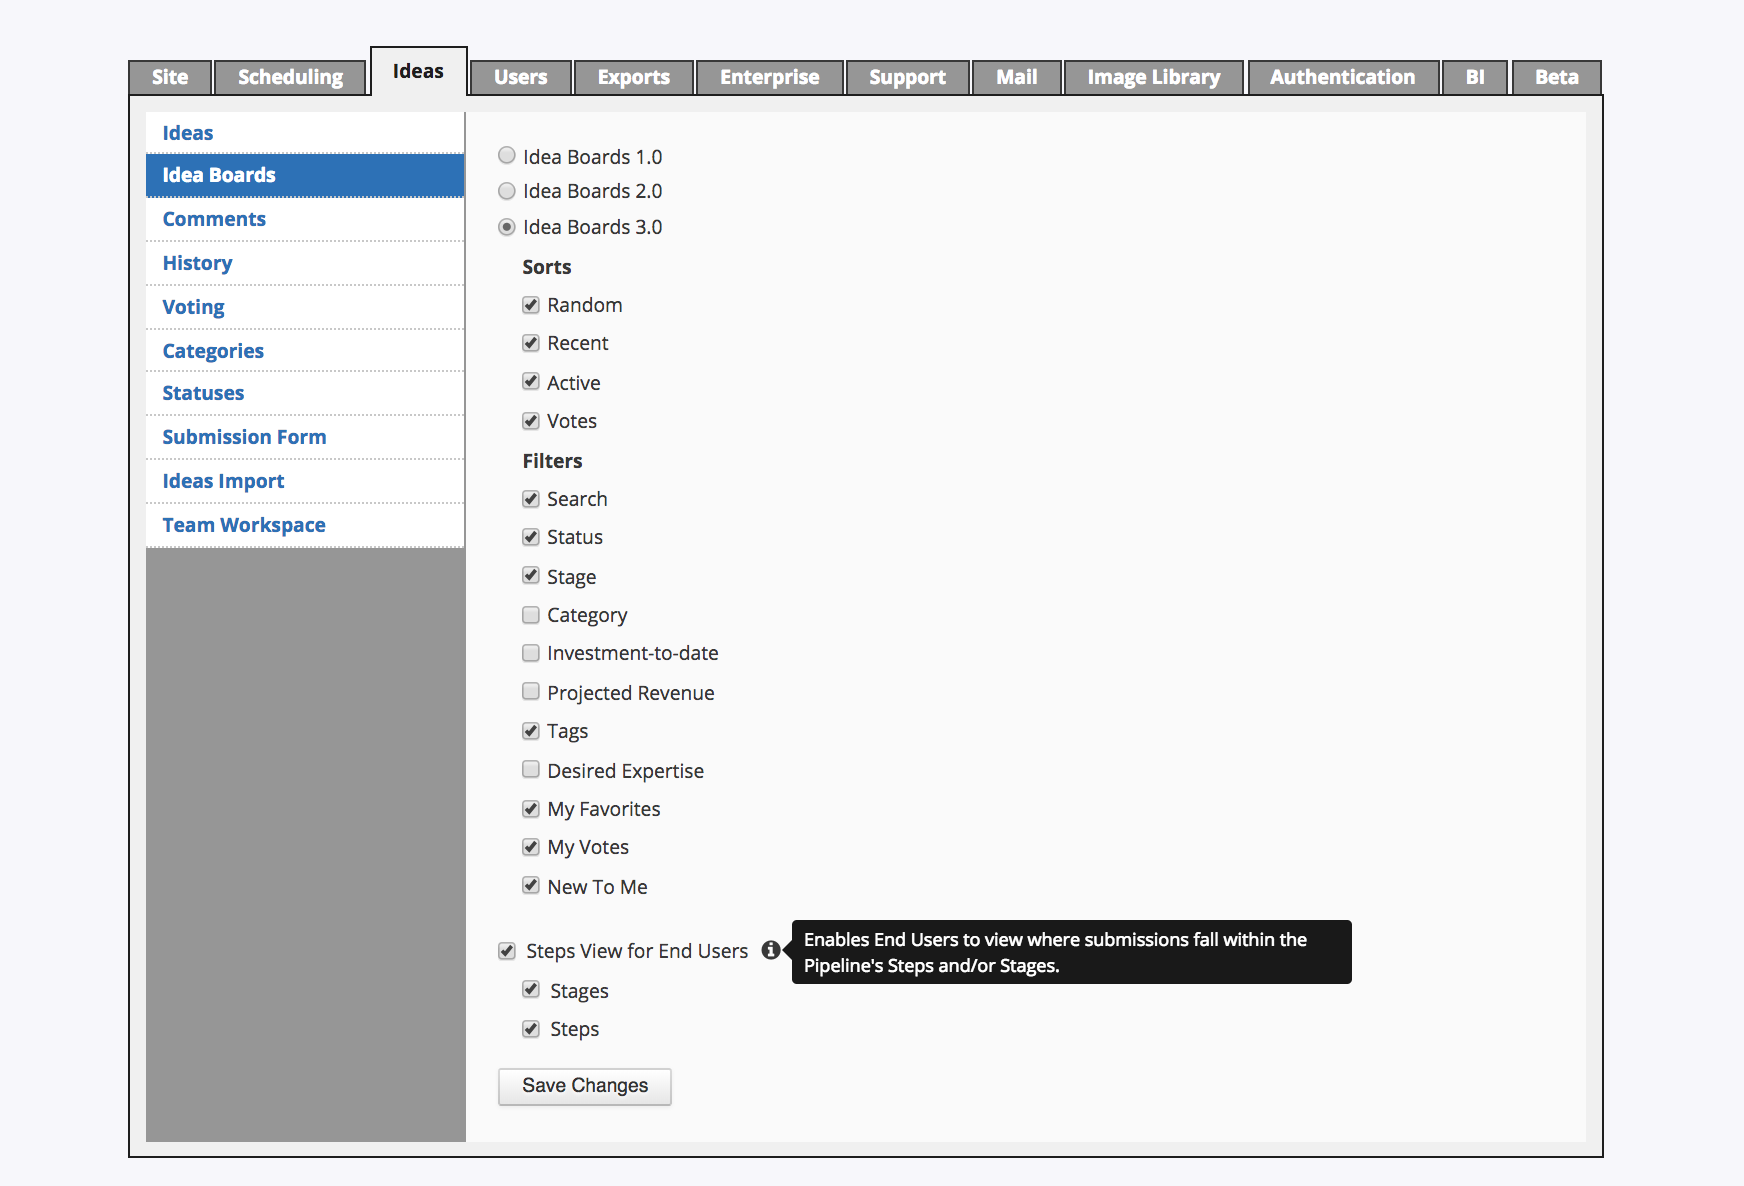Open Comments settings in sidebar
This screenshot has width=1744, height=1186.
click(x=305, y=219)
